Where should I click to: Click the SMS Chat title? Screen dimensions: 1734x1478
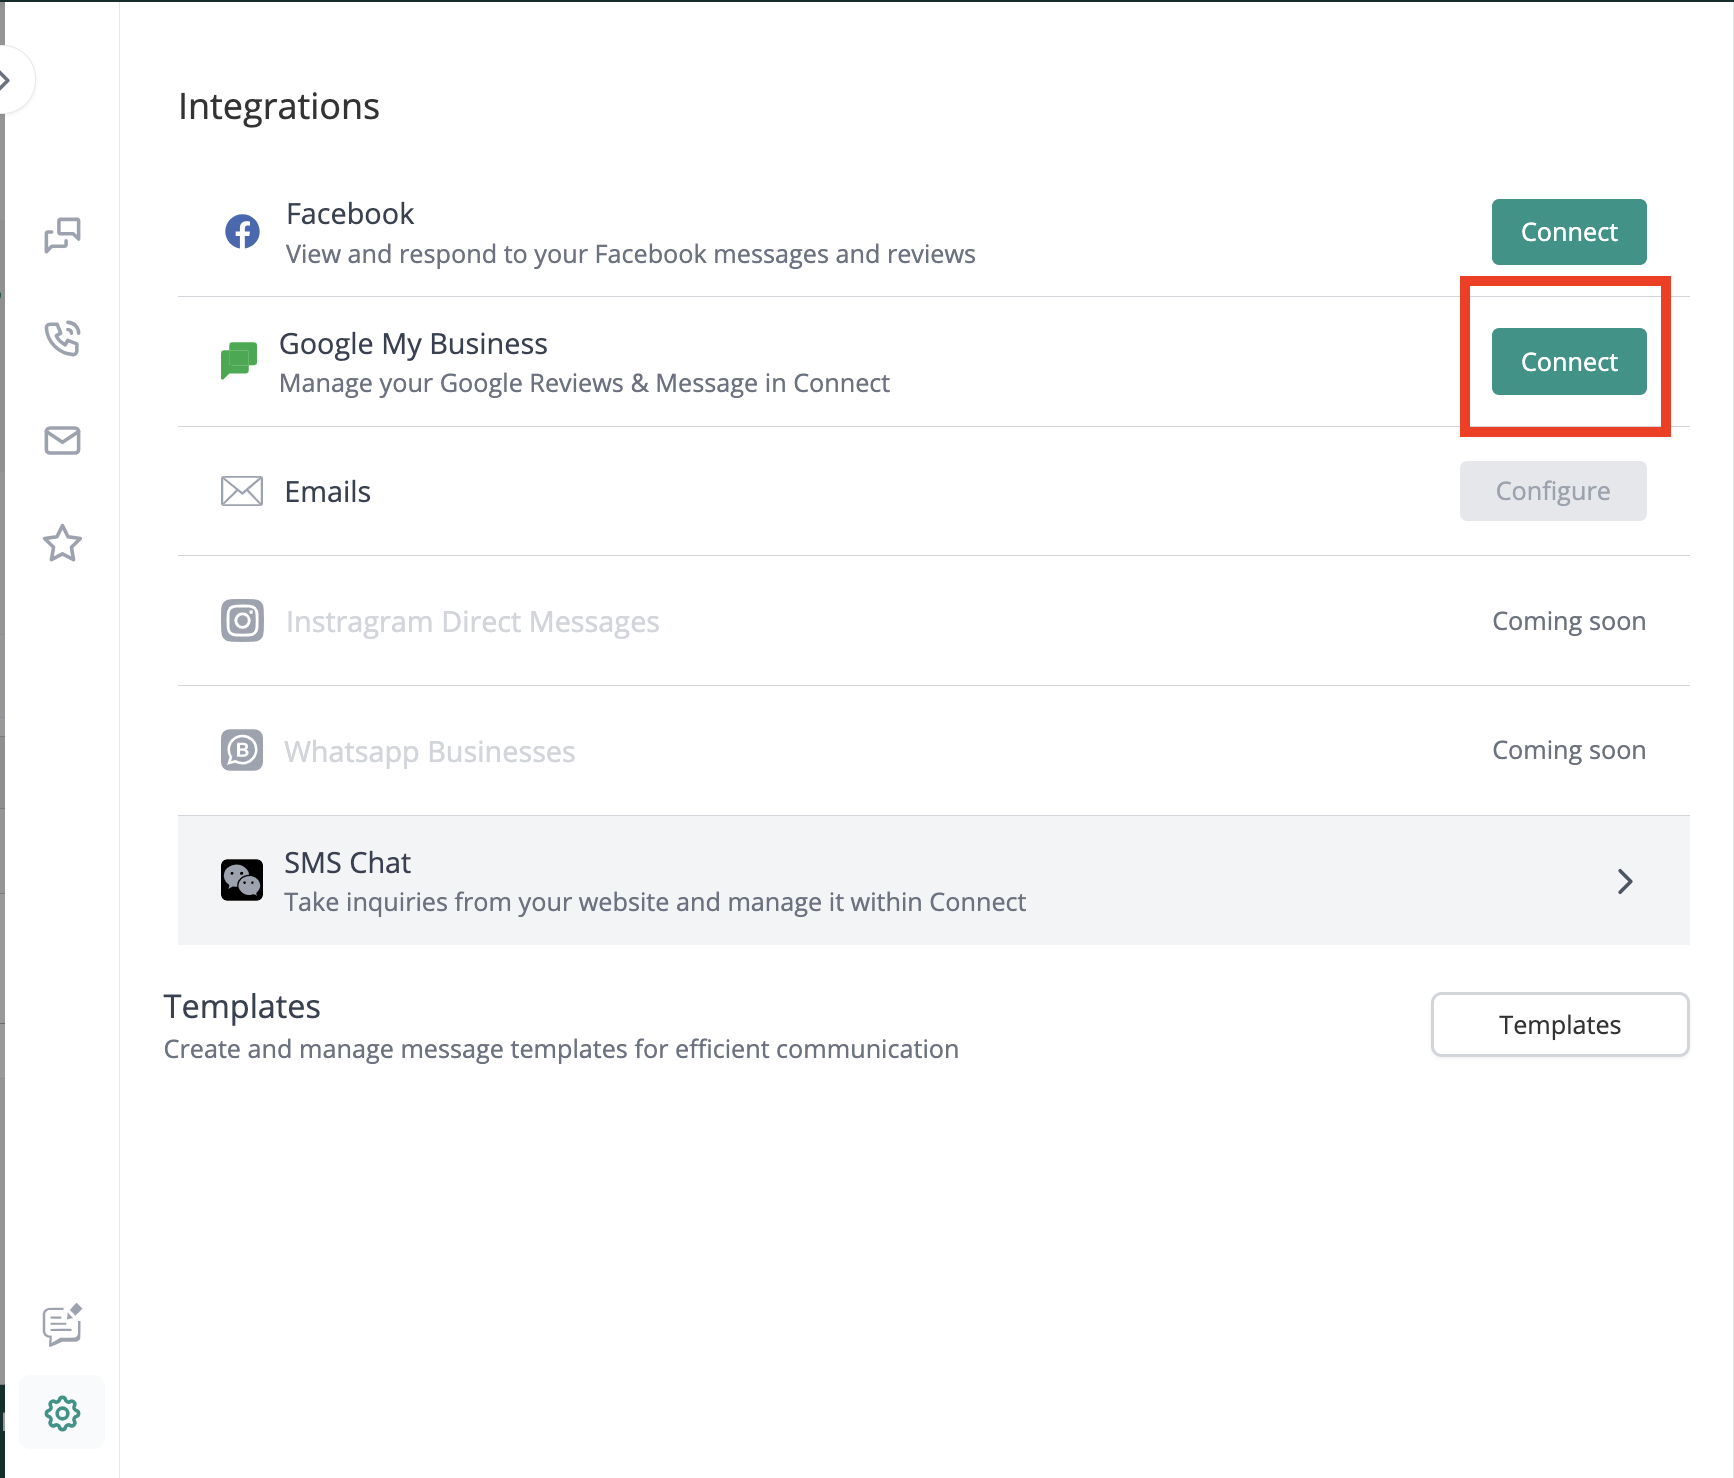pyautogui.click(x=348, y=863)
